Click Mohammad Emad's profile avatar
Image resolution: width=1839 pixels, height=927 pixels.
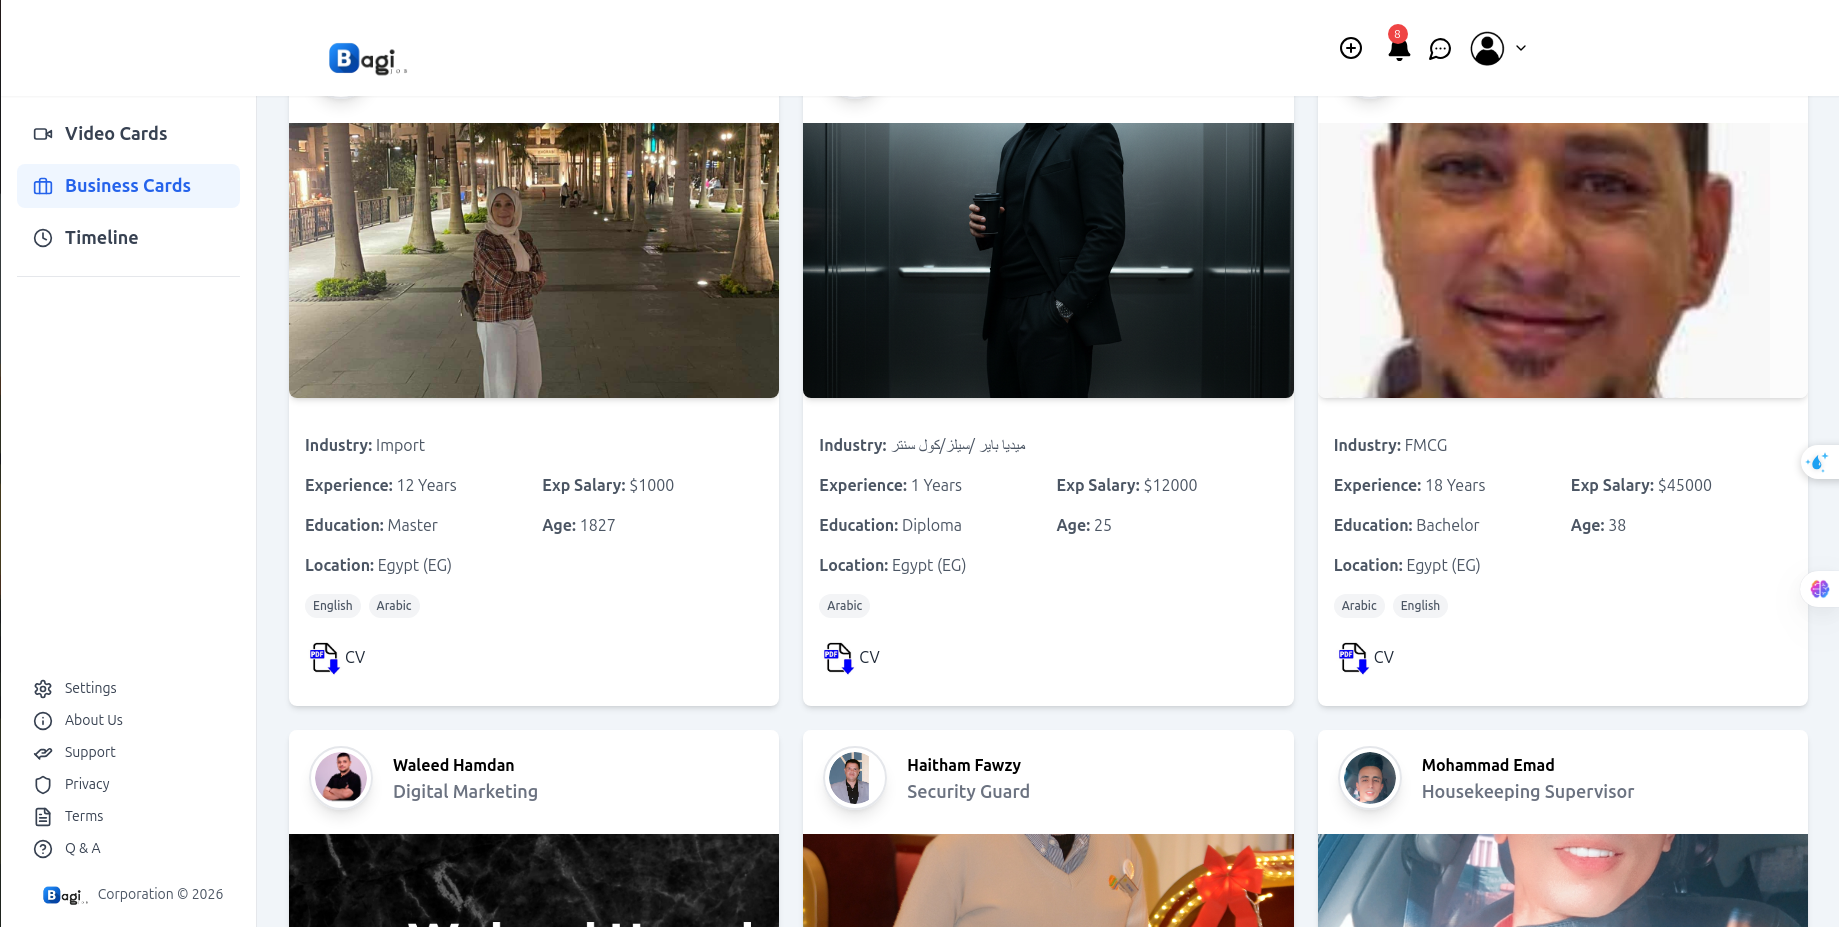point(1370,778)
